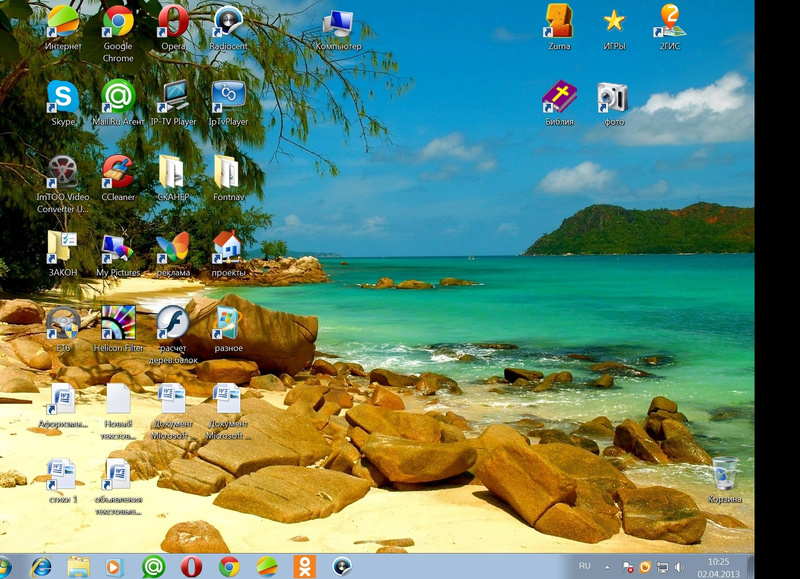800x579 pixels.
Task: Click Windows Explorer folder in taskbar
Action: (78, 567)
